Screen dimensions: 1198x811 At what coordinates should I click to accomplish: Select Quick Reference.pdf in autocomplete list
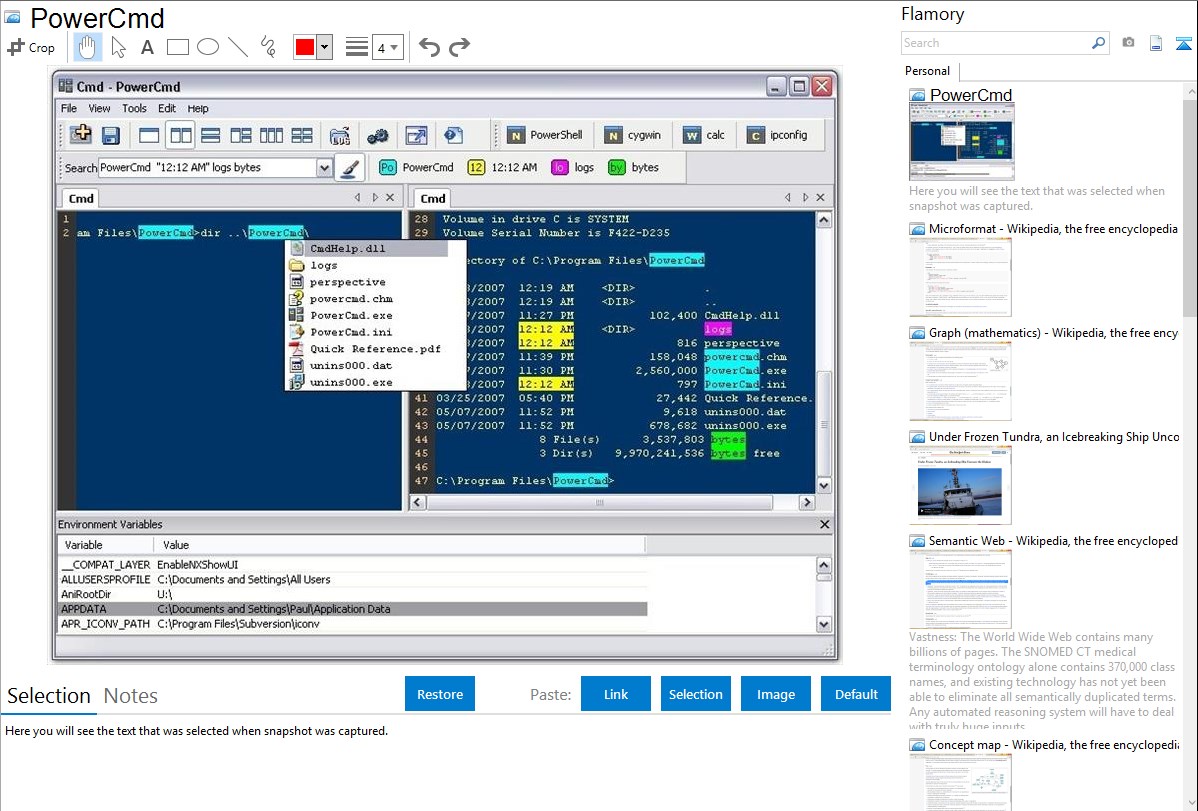375,349
